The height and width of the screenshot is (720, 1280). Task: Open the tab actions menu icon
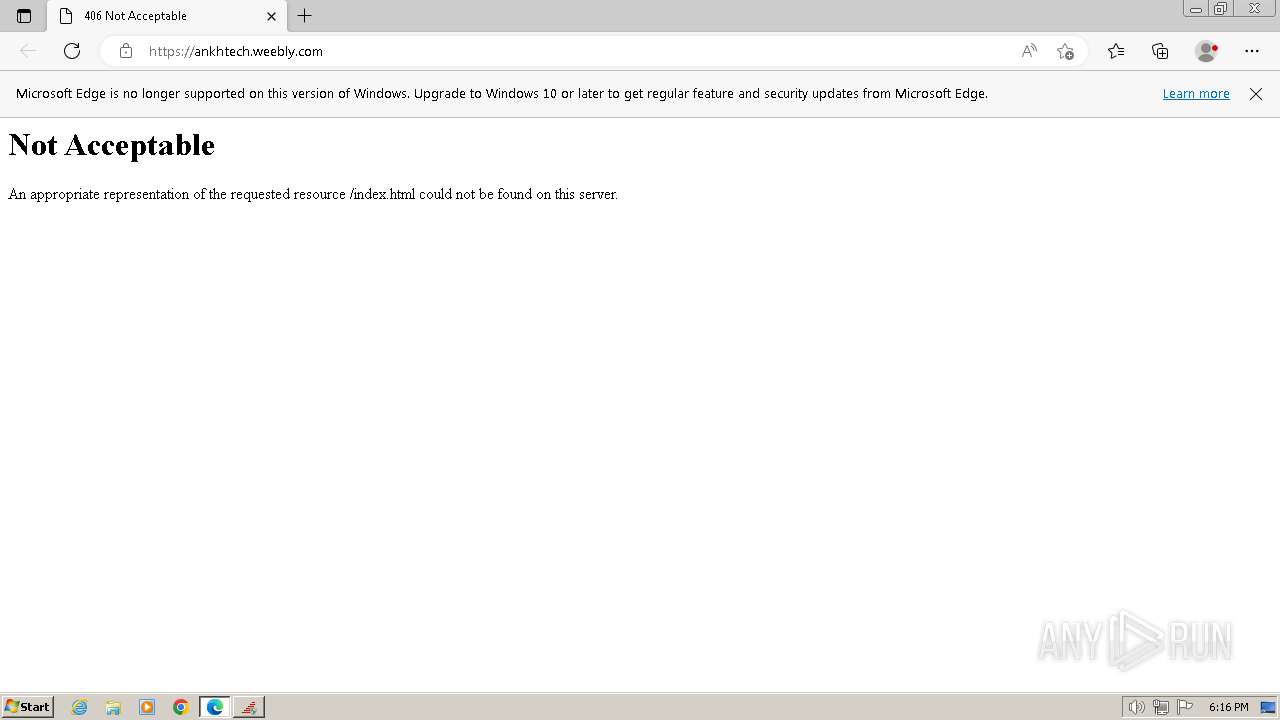pos(24,16)
